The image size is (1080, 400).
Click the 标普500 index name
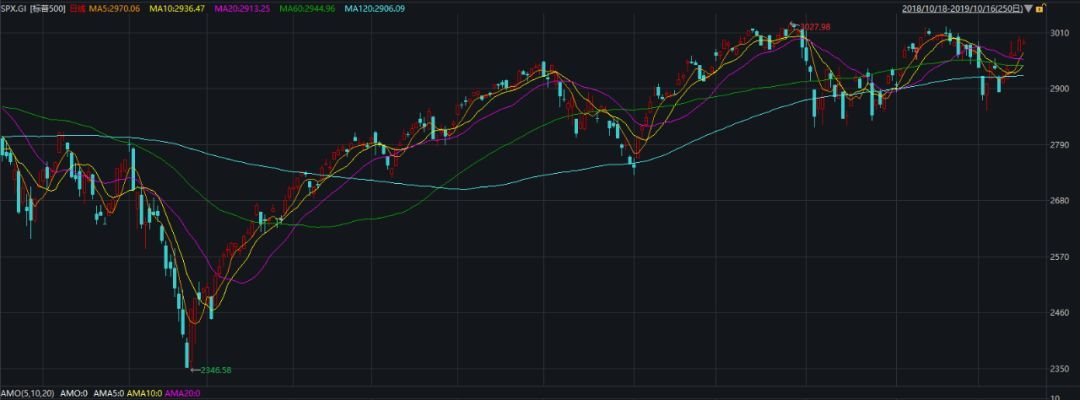48,9
